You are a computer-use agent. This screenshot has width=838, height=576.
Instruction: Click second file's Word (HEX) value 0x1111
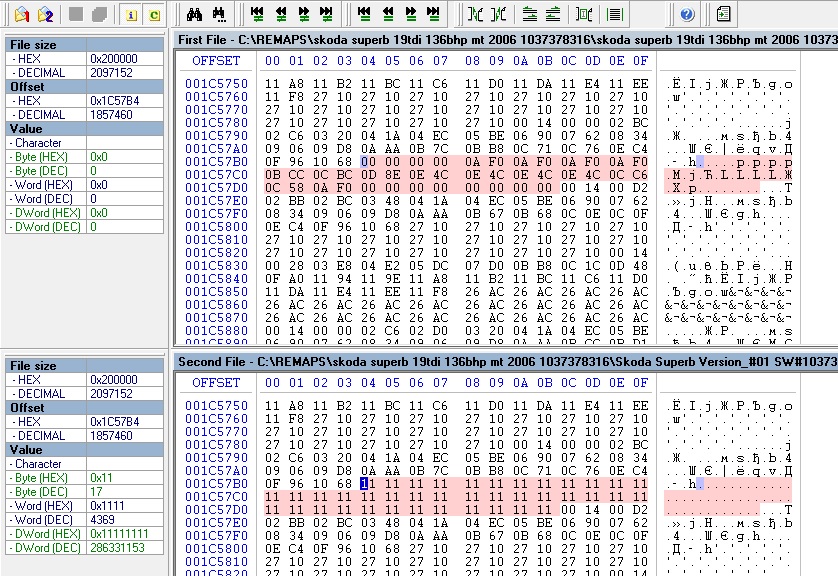(x=125, y=505)
